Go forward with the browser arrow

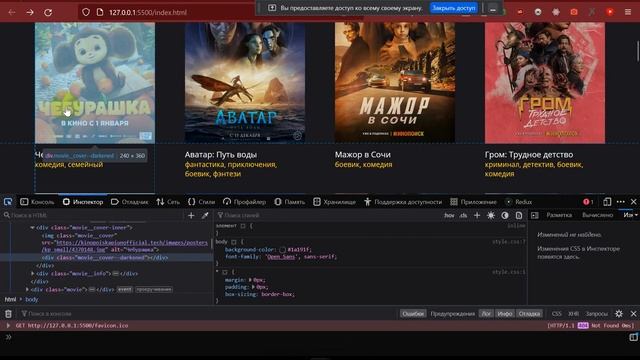(30, 12)
